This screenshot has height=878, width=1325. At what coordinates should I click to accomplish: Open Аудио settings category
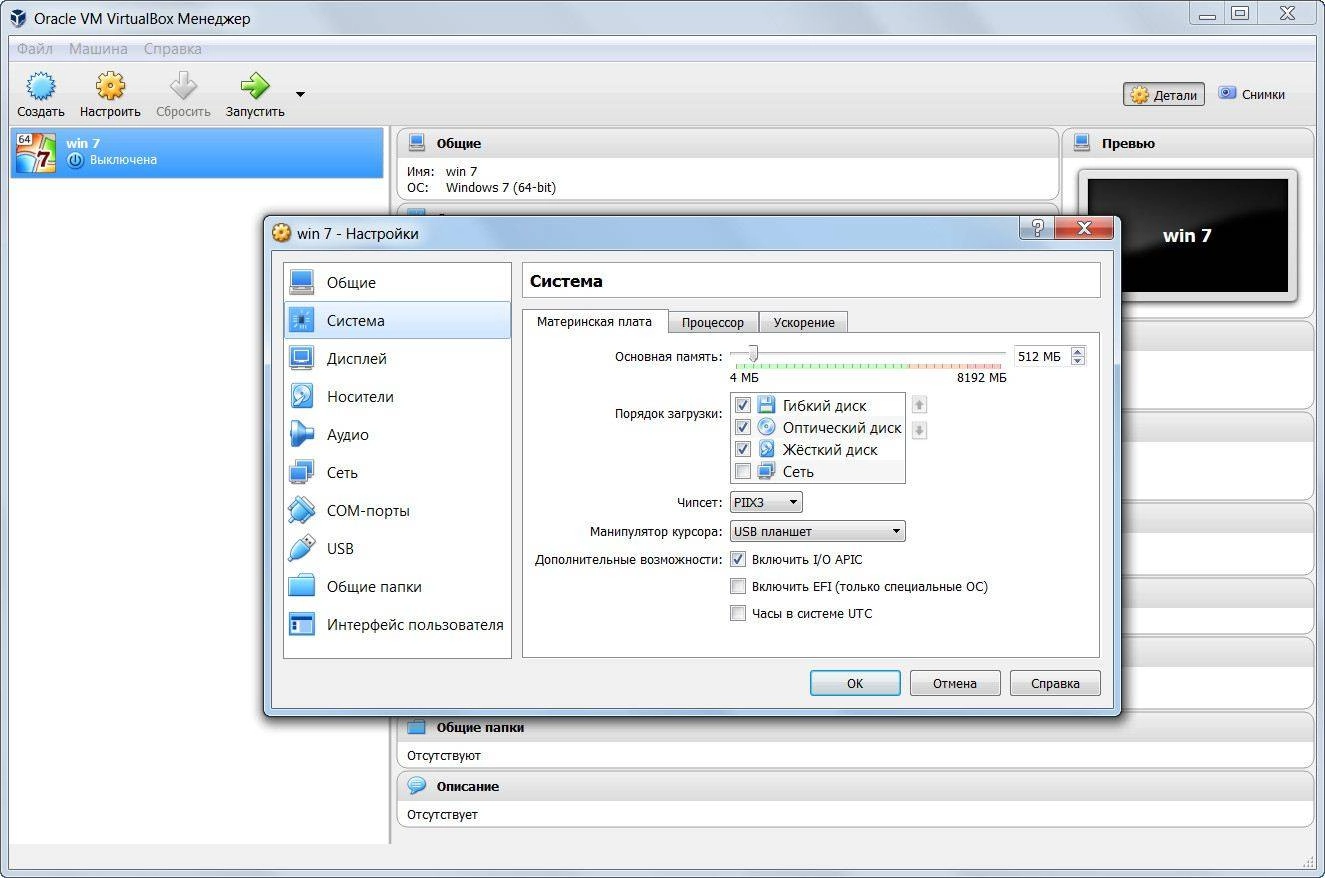(397, 435)
